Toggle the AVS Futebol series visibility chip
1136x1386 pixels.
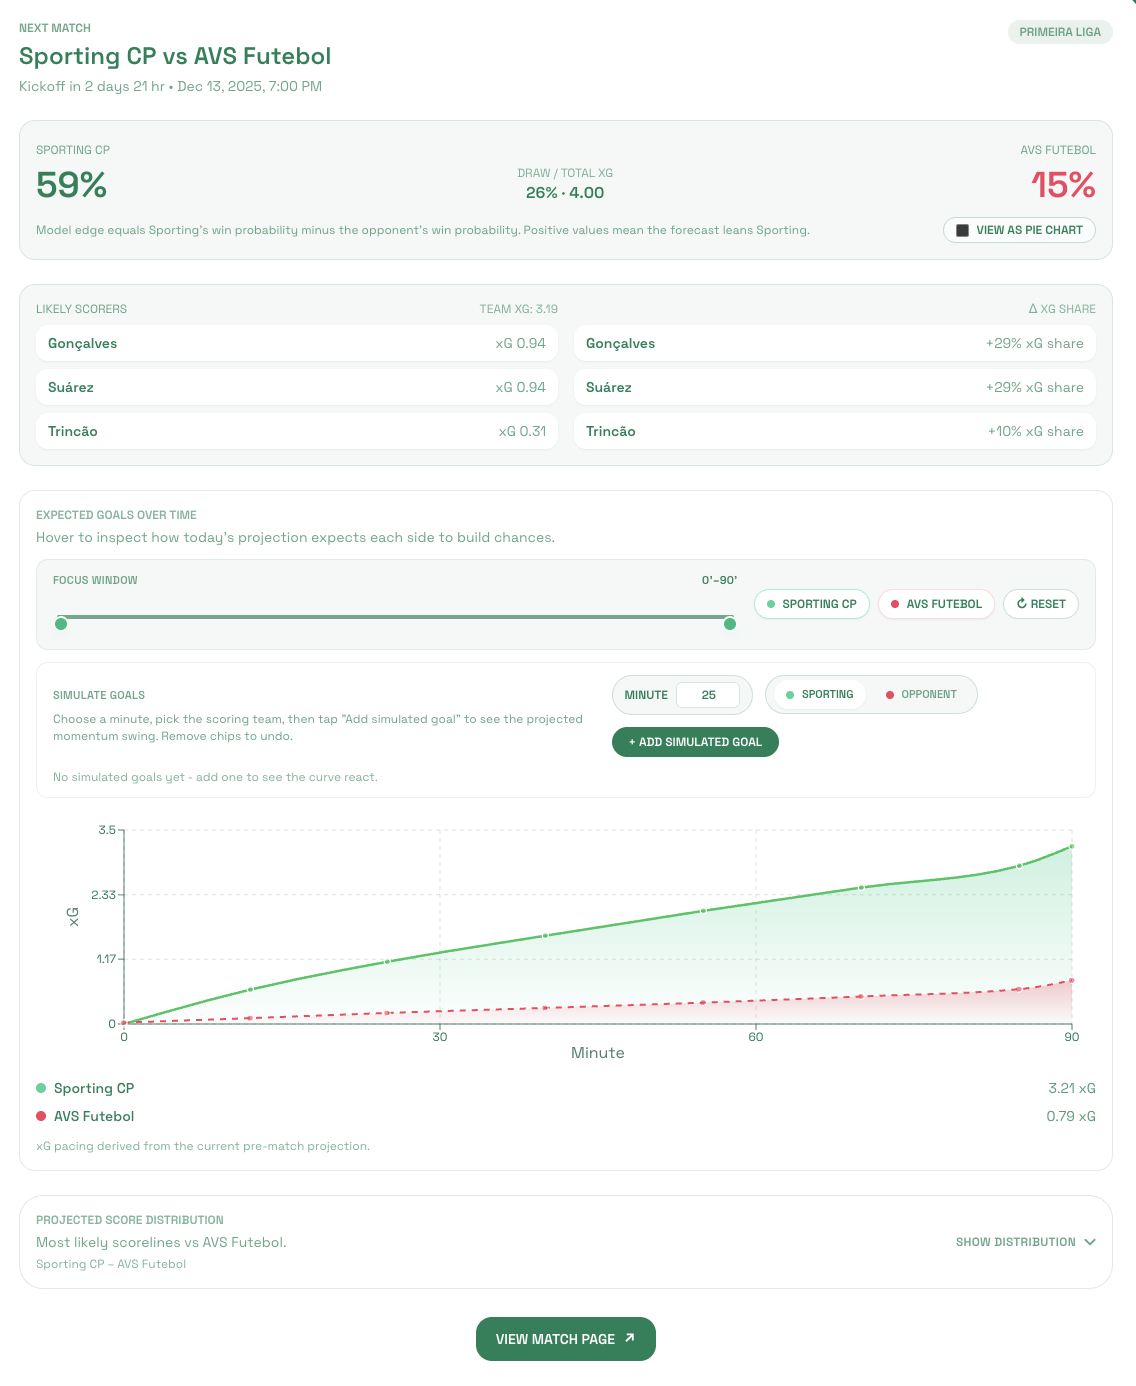tap(936, 604)
